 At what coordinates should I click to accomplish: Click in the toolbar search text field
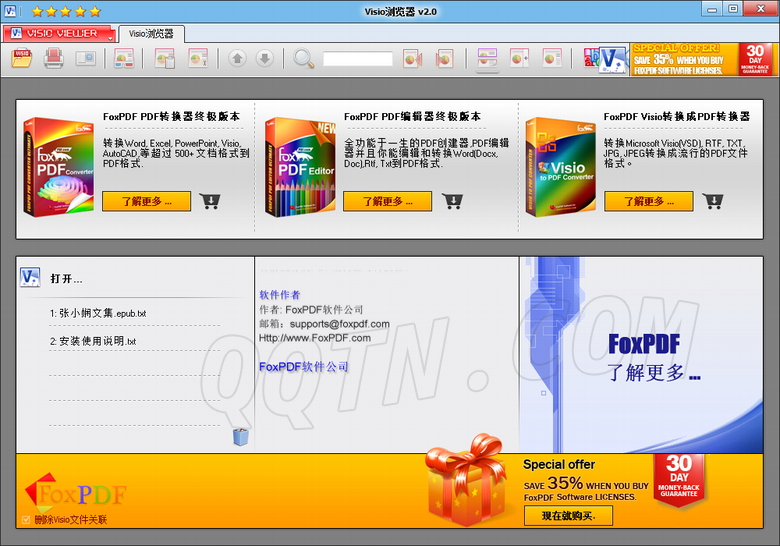[358, 59]
